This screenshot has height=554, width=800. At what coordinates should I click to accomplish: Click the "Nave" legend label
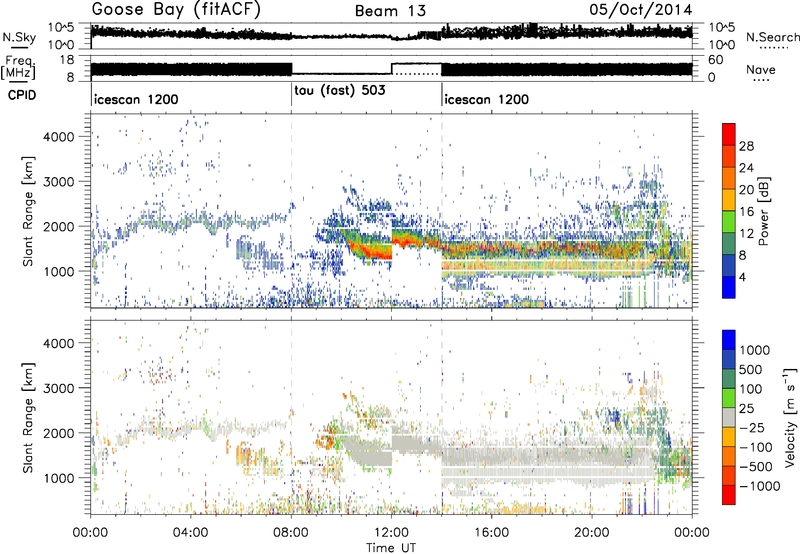point(761,70)
